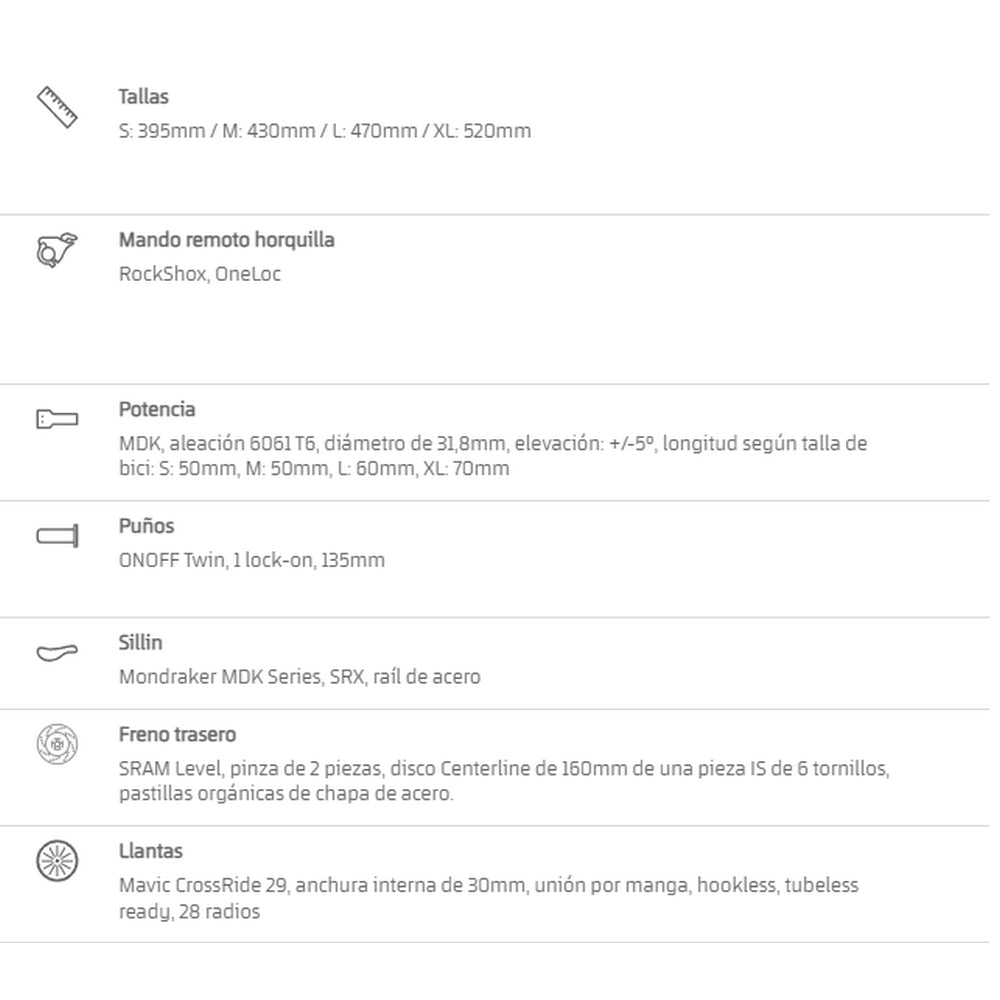The image size is (1000, 1000).
Task: Click the remote lever icon for Mando remoto horquilla
Action: [x=57, y=250]
